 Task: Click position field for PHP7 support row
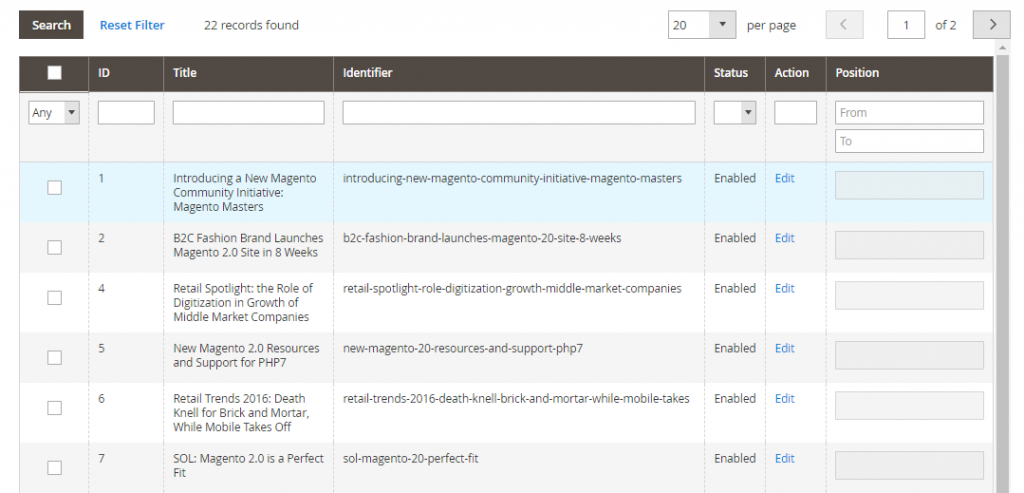pos(909,355)
